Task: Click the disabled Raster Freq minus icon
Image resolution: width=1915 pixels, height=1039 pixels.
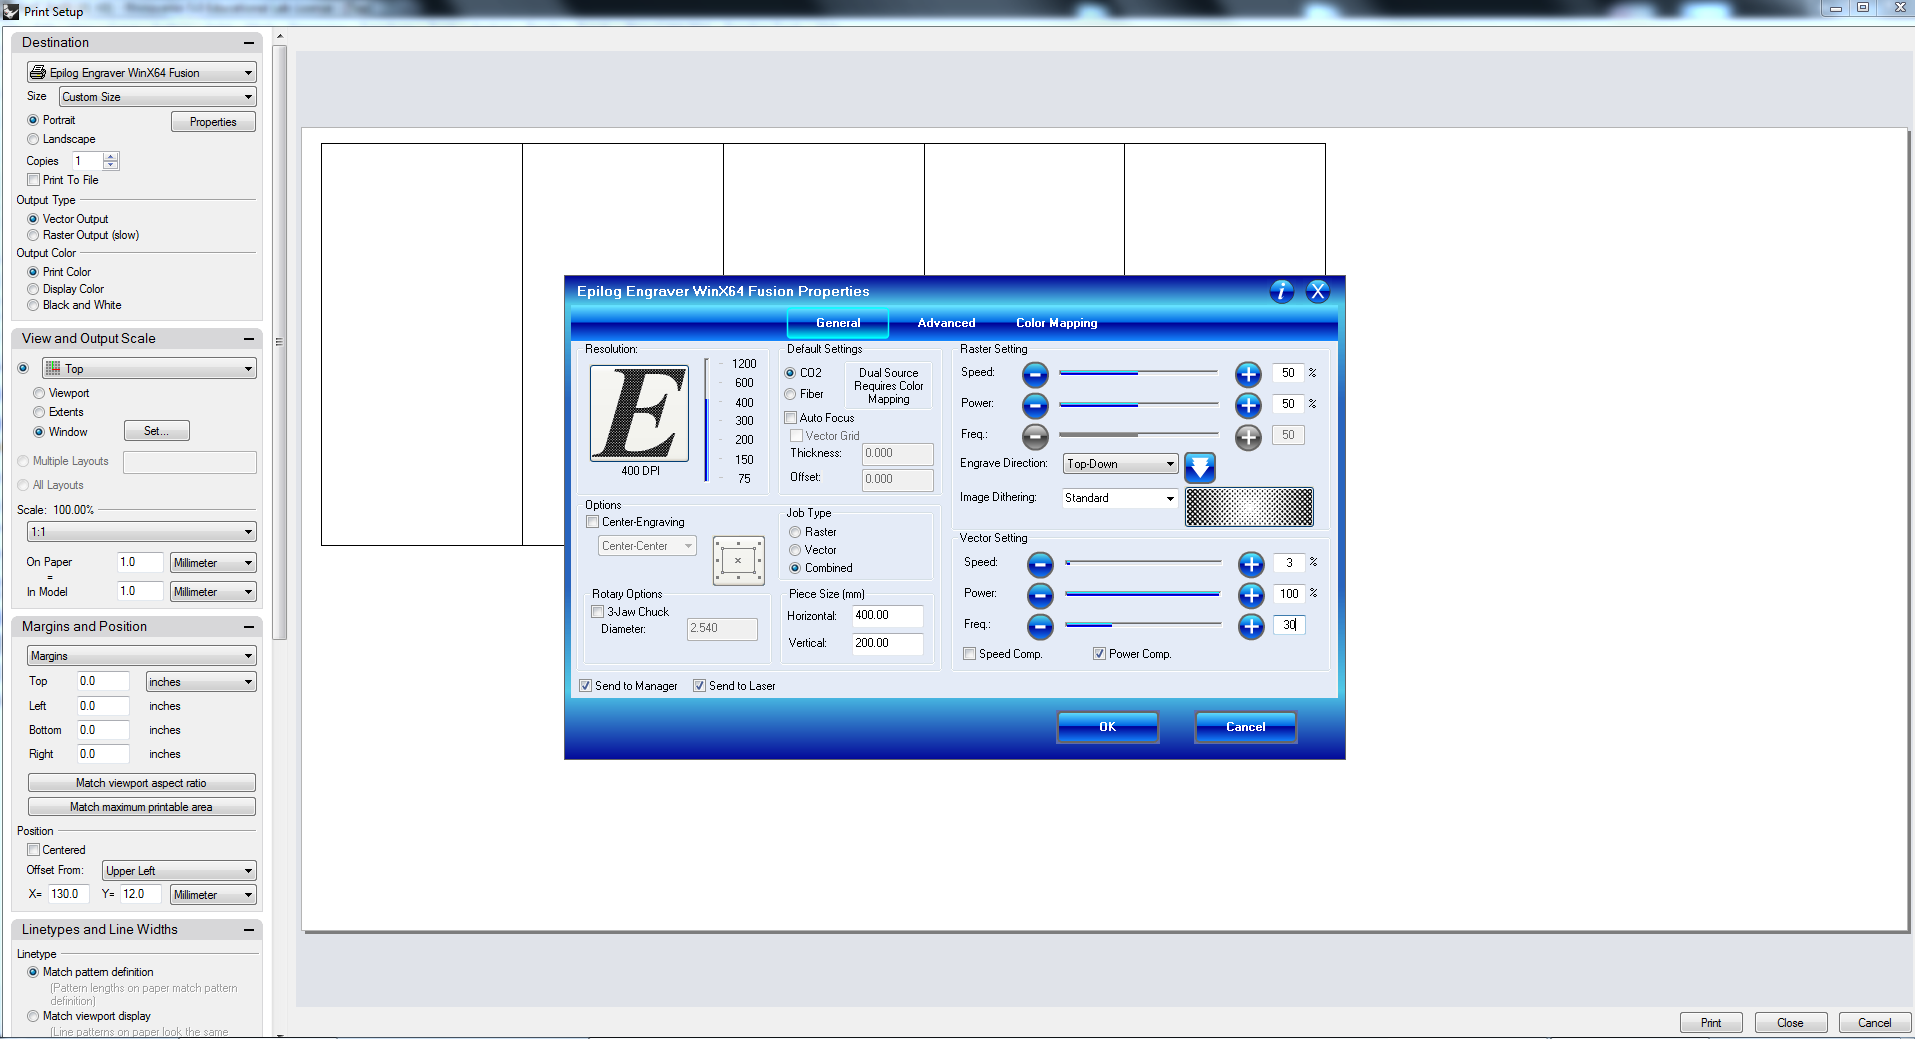Action: coord(1035,437)
